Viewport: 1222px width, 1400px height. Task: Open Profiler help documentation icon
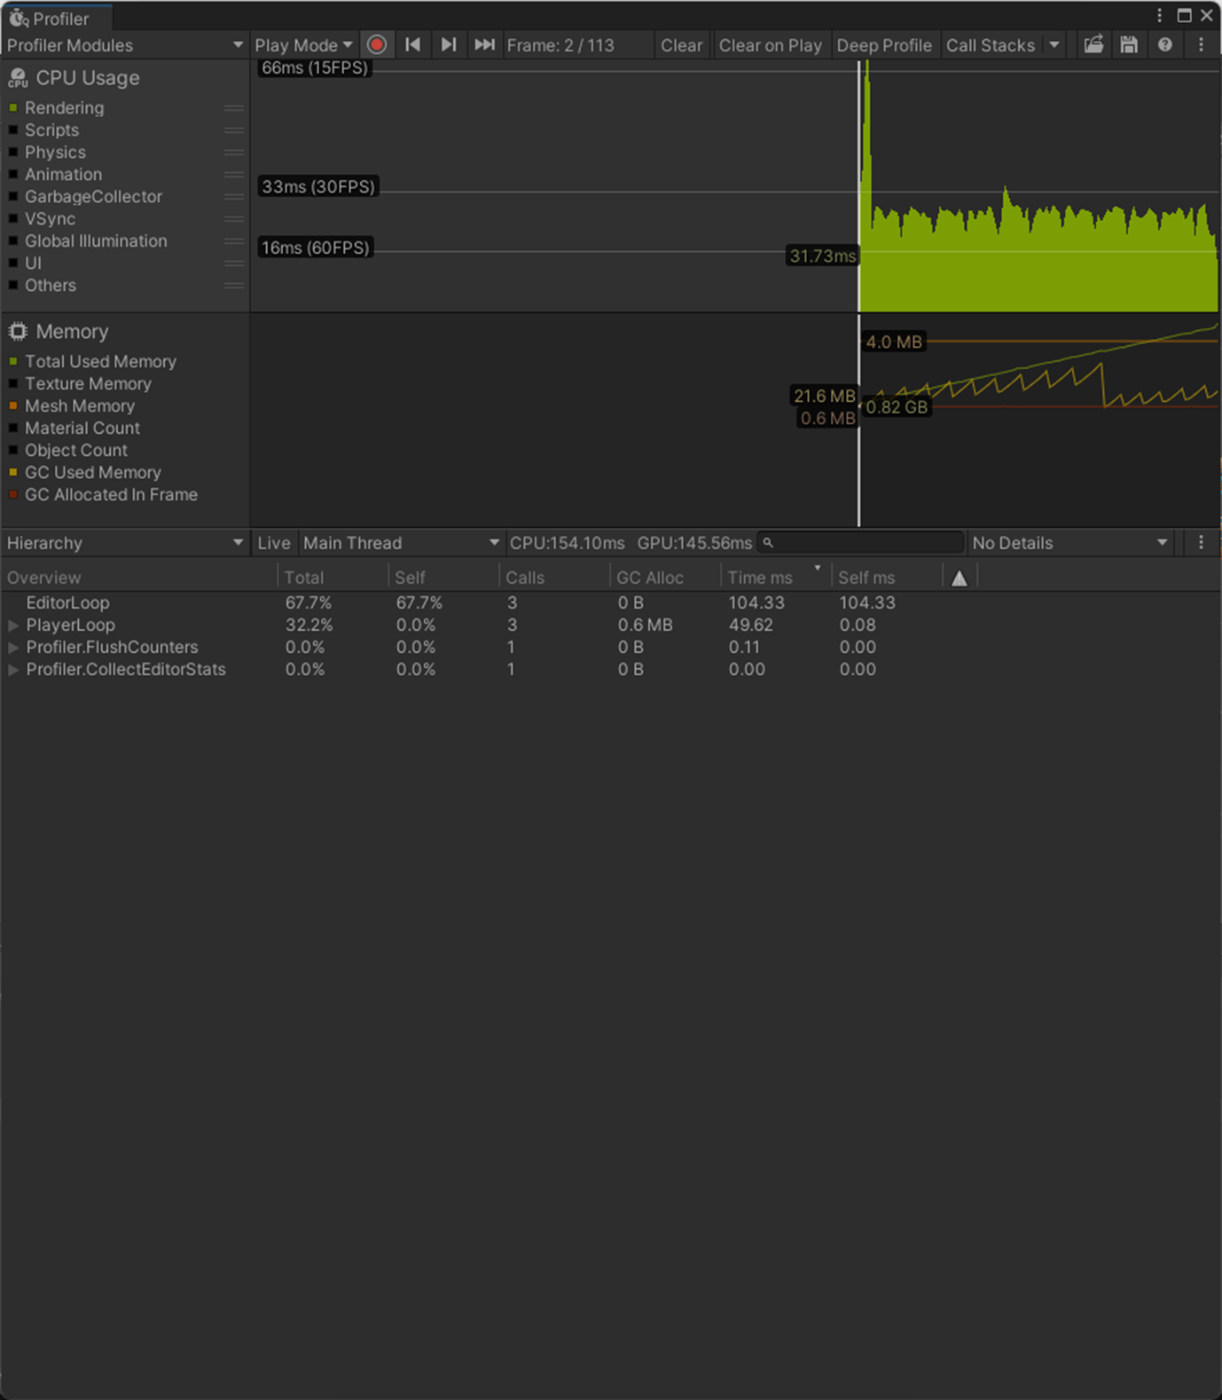pos(1165,45)
